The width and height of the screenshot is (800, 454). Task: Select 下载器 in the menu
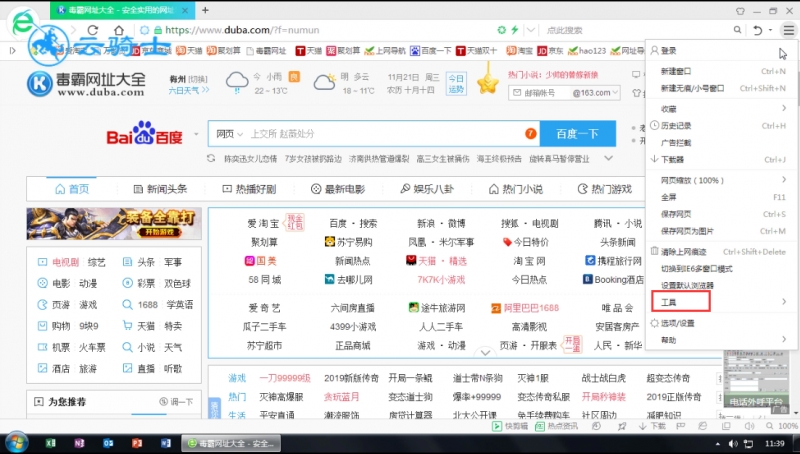[x=721, y=159]
